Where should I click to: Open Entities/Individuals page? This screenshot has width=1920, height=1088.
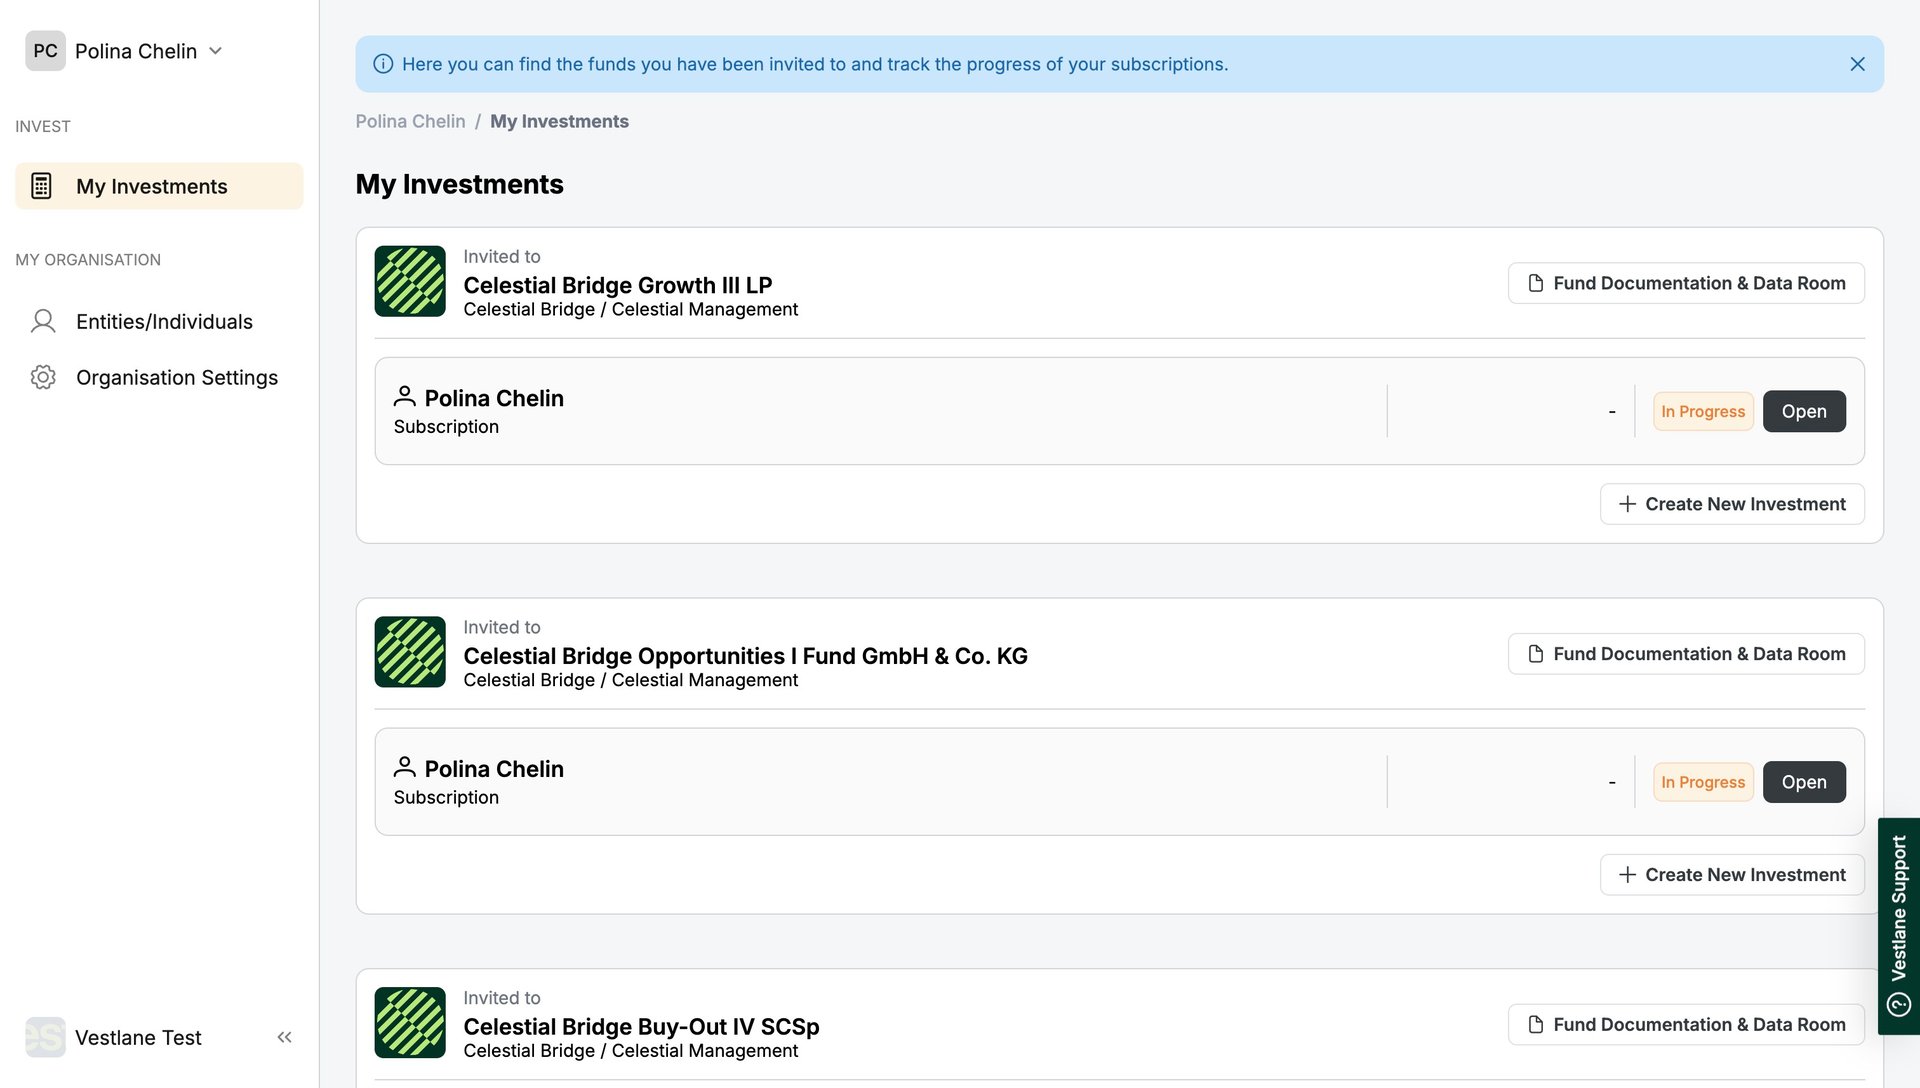[164, 321]
